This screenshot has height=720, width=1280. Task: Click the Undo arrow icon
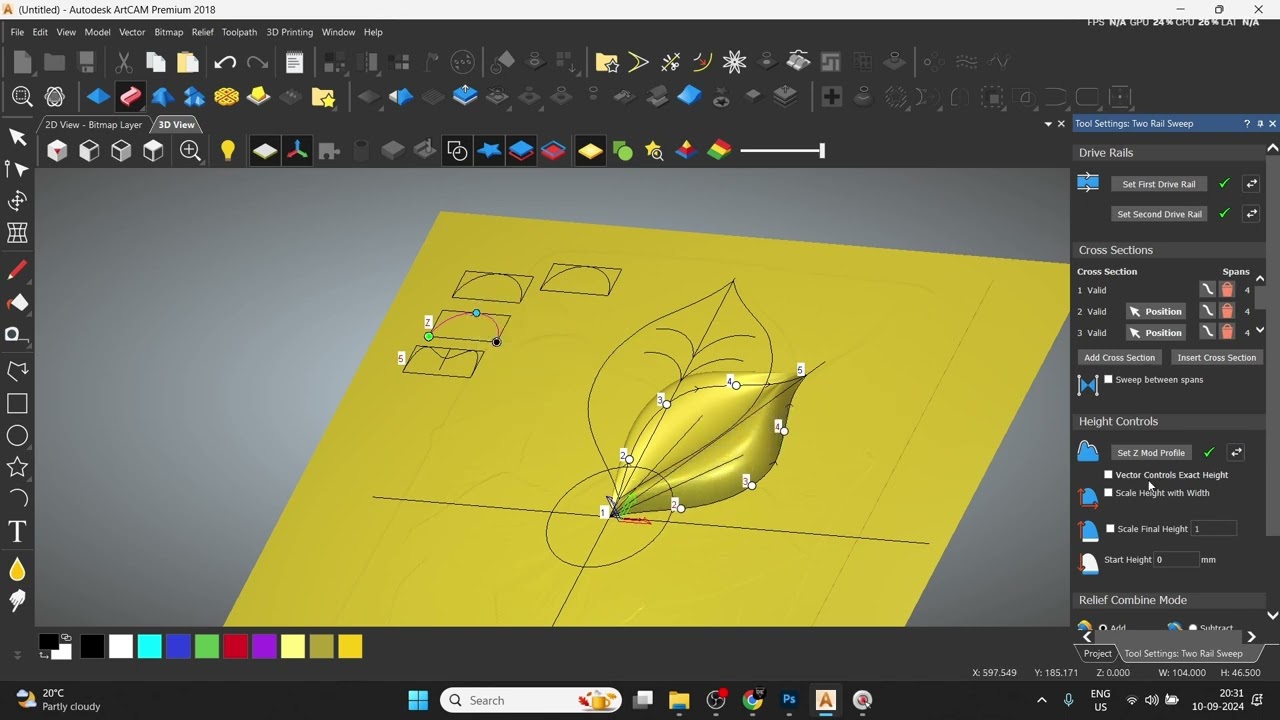coord(225,63)
